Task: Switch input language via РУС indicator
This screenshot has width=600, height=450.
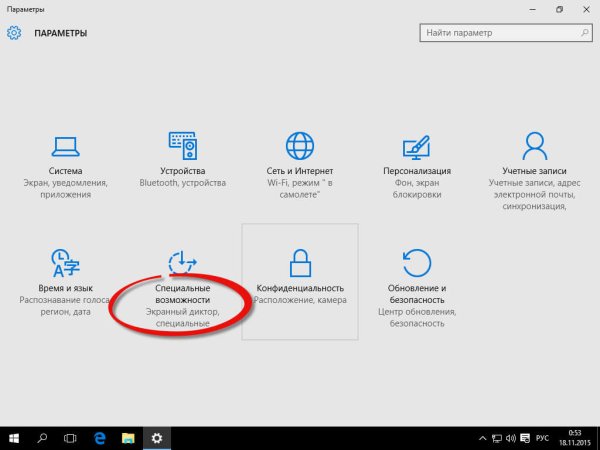Action: pyautogui.click(x=542, y=439)
